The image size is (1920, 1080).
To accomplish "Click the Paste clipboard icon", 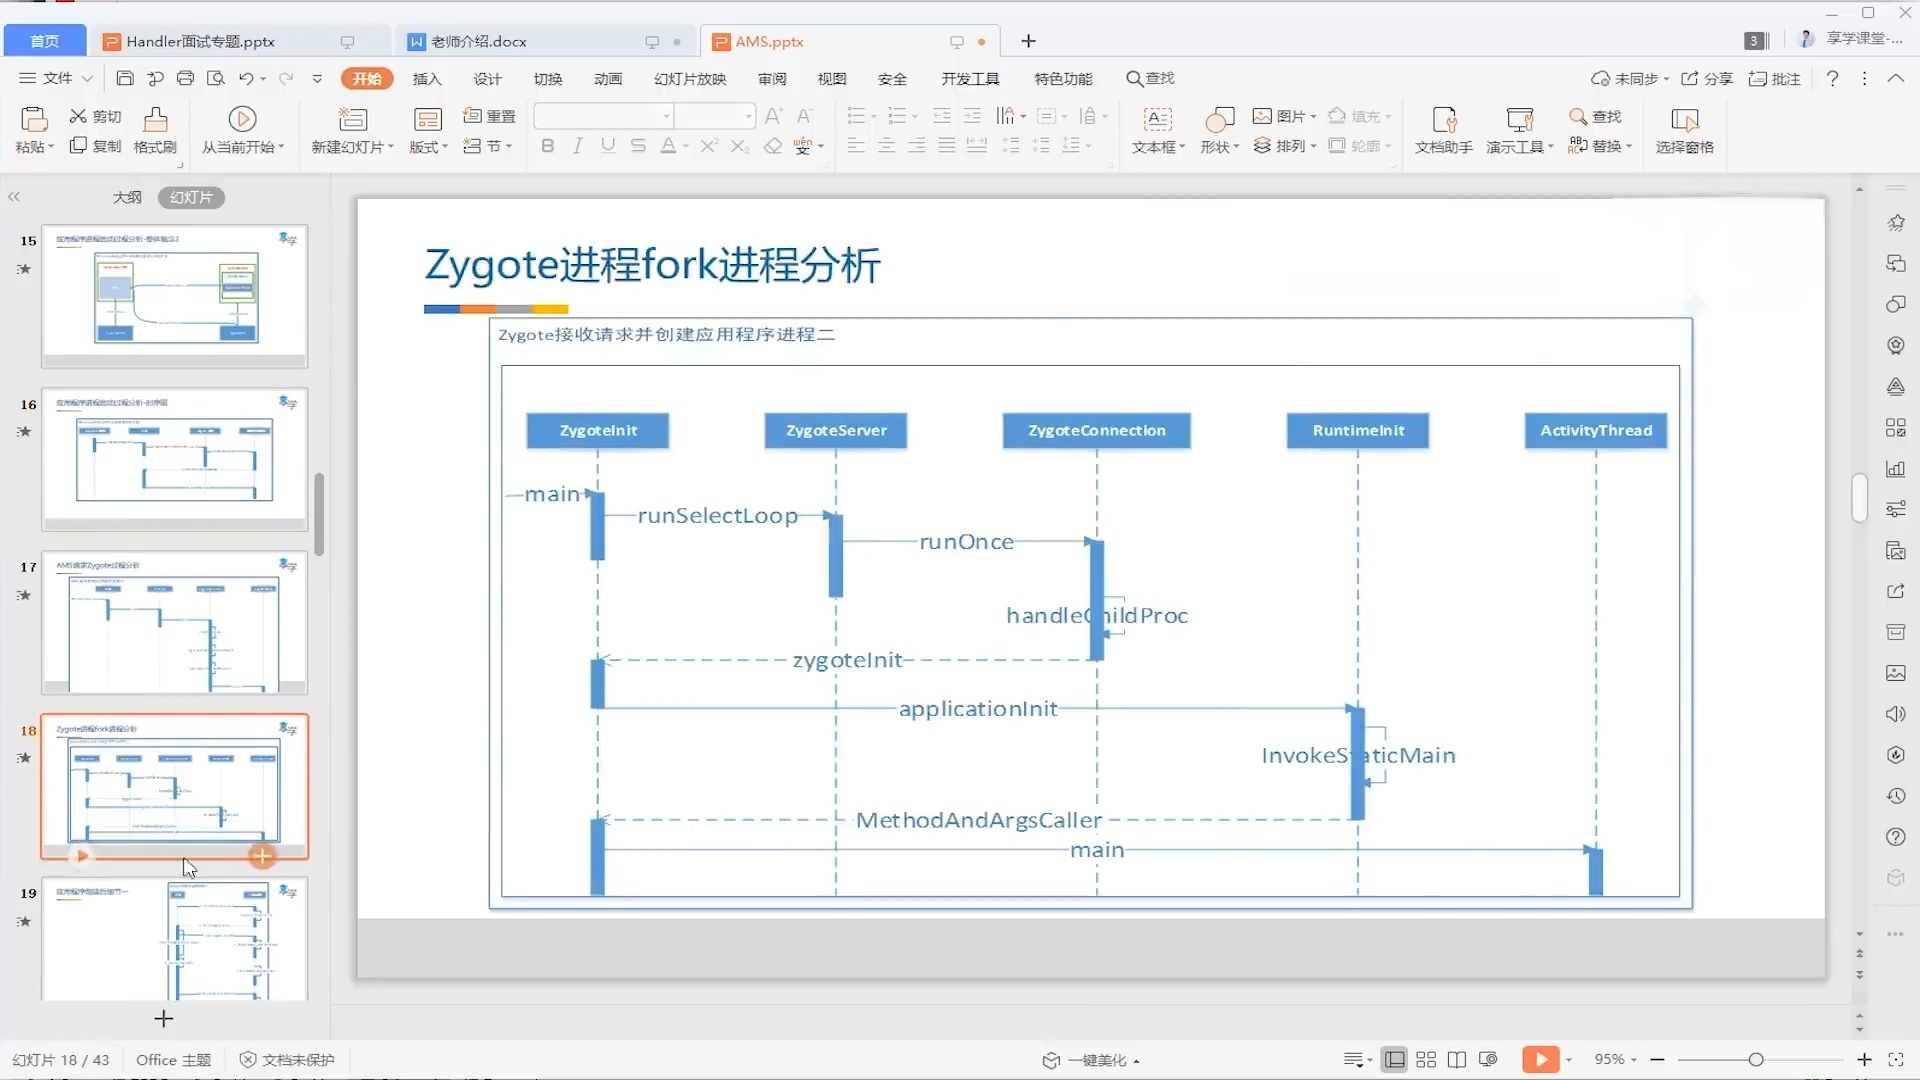I will coord(33,119).
